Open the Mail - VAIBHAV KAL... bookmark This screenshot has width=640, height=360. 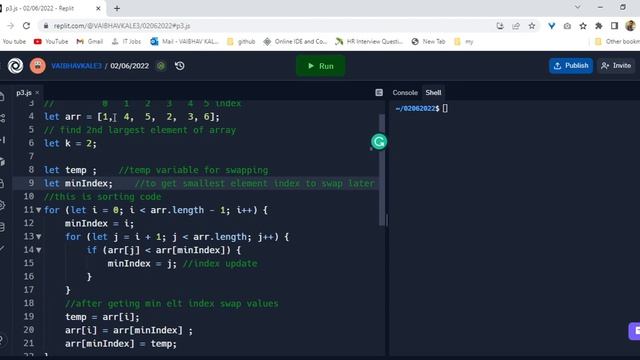pos(184,42)
